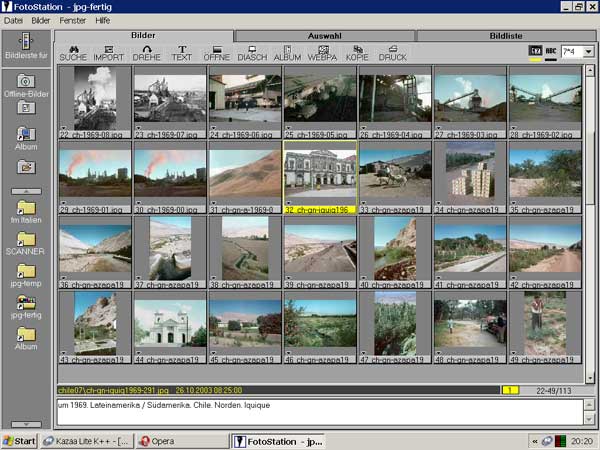Switch to the Auswahl tab

click(324, 35)
